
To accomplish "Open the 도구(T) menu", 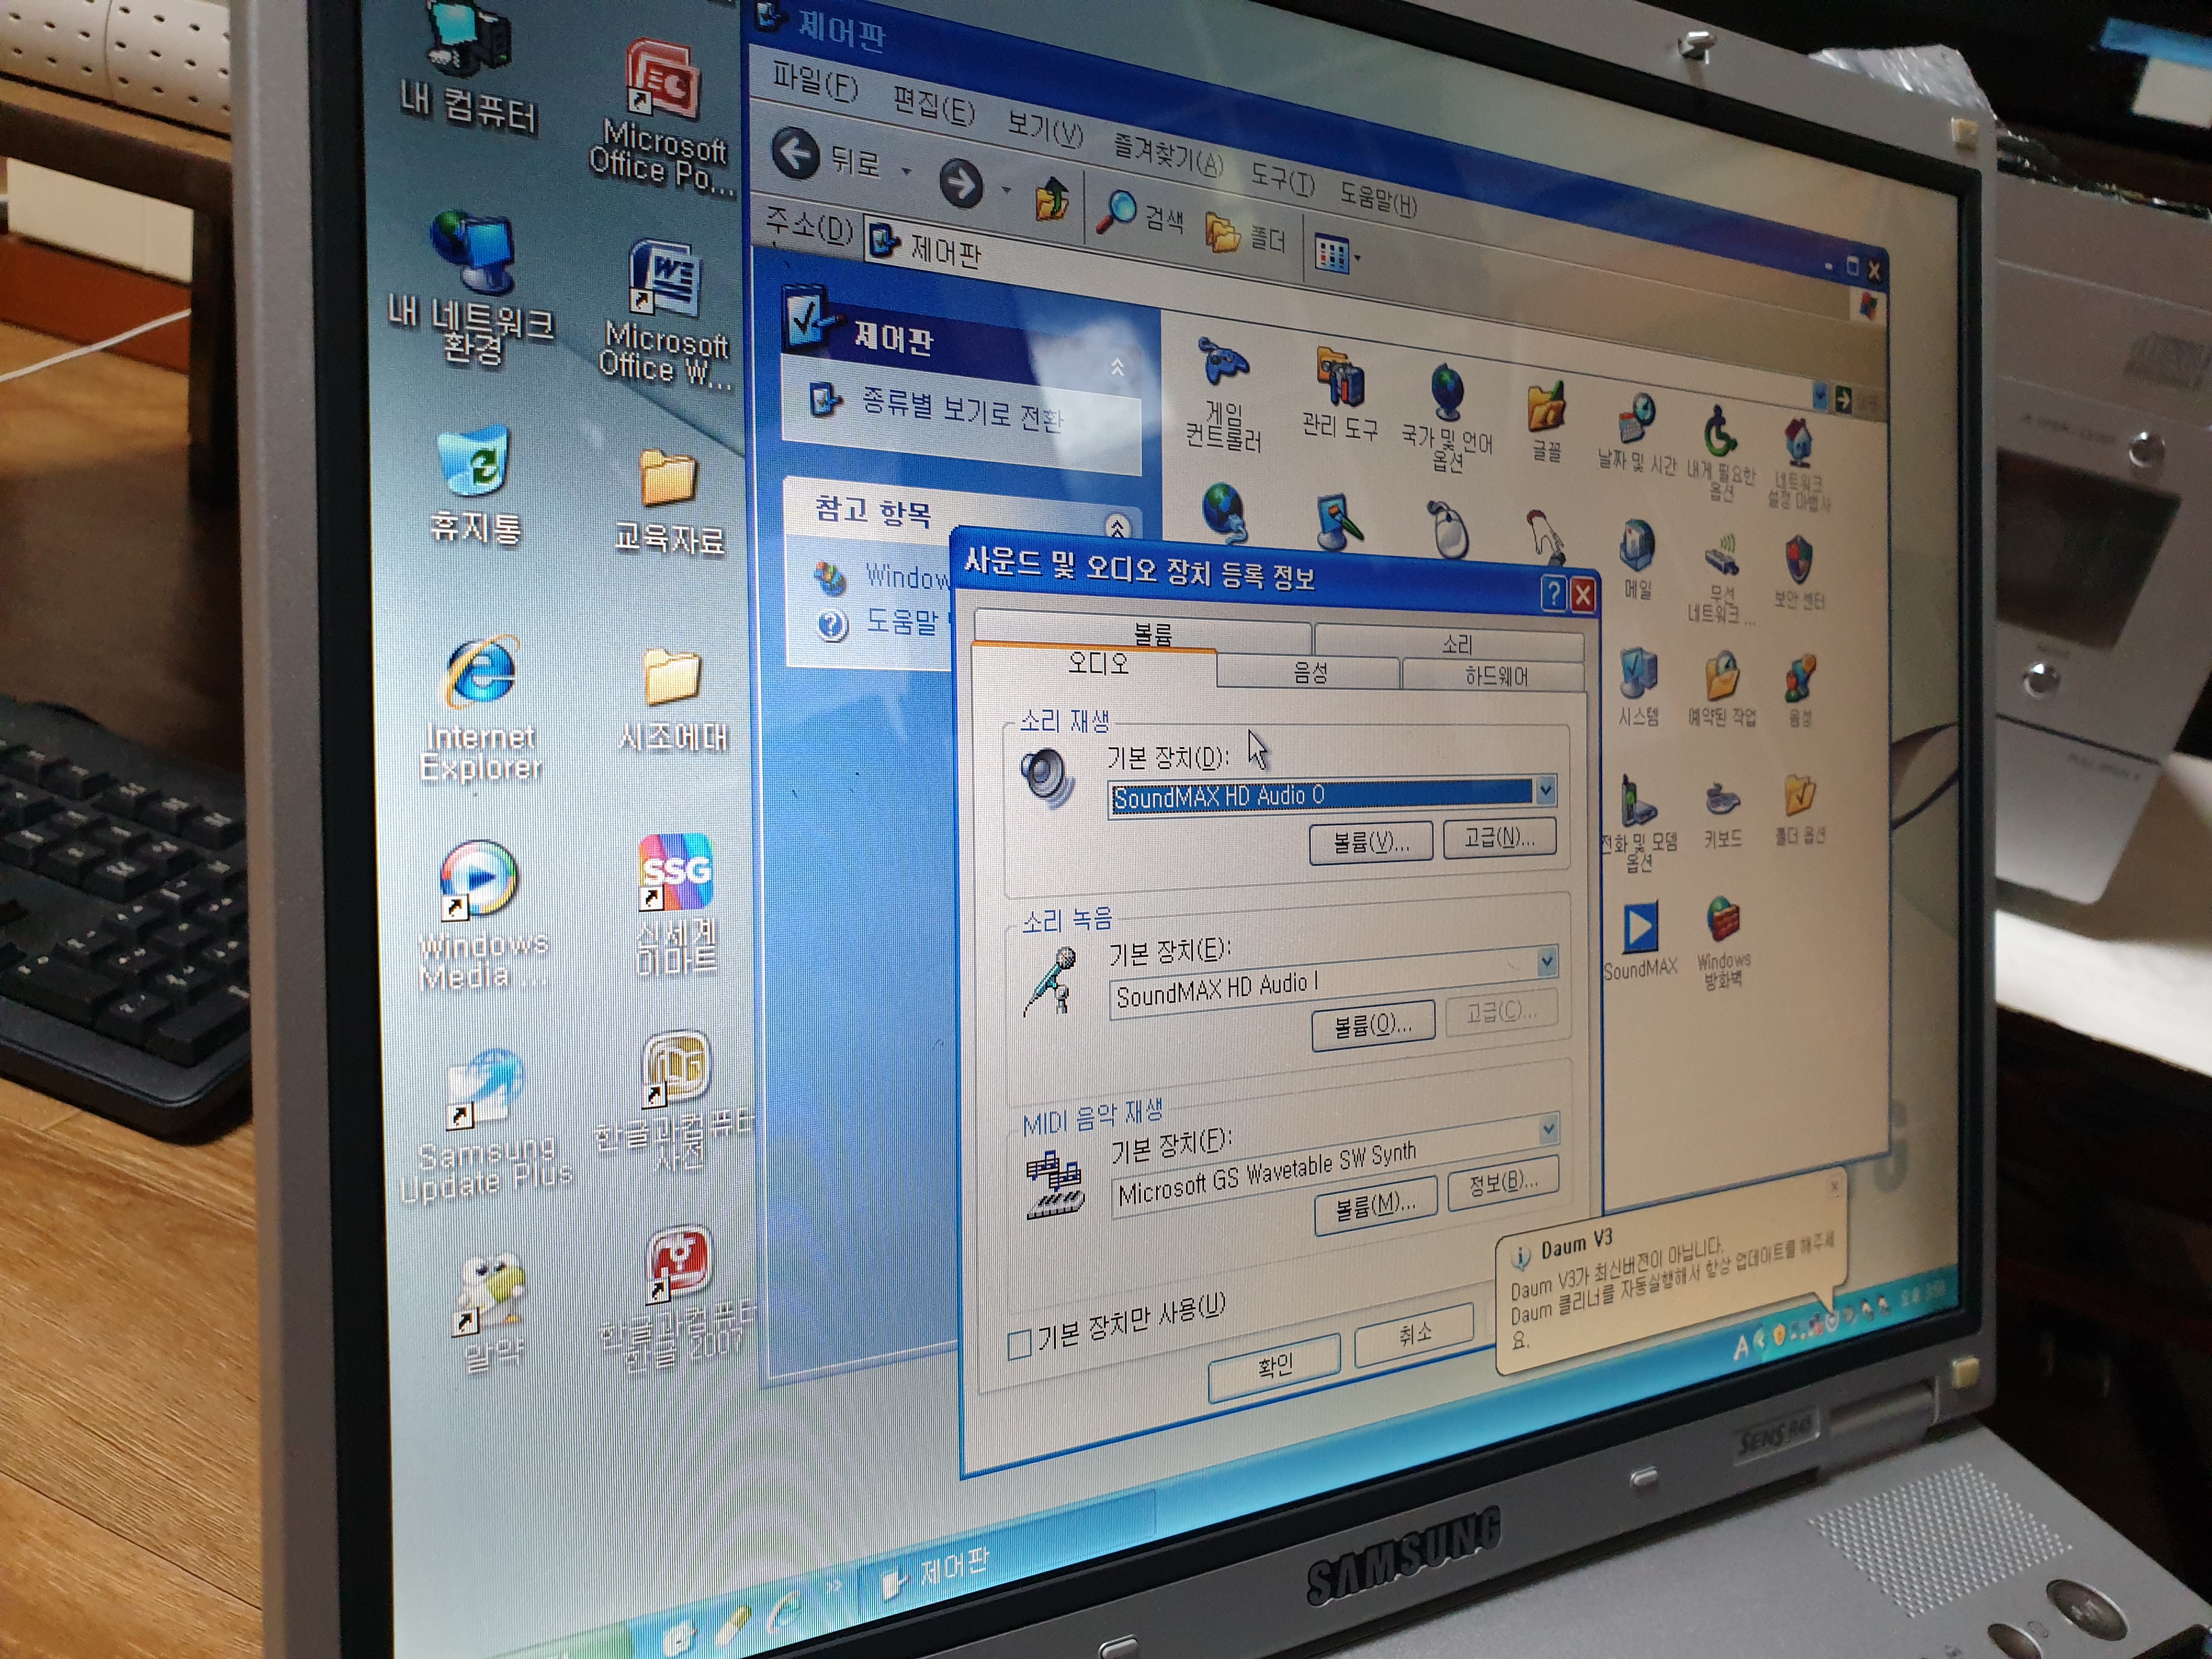I will [x=1282, y=180].
